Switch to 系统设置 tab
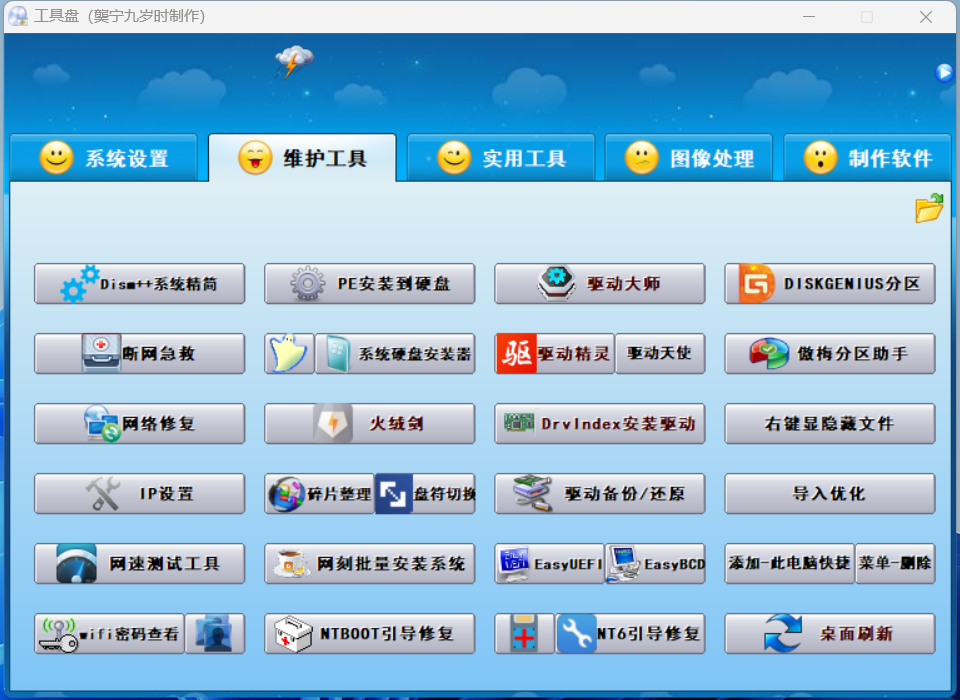The height and width of the screenshot is (700, 960). pos(104,158)
